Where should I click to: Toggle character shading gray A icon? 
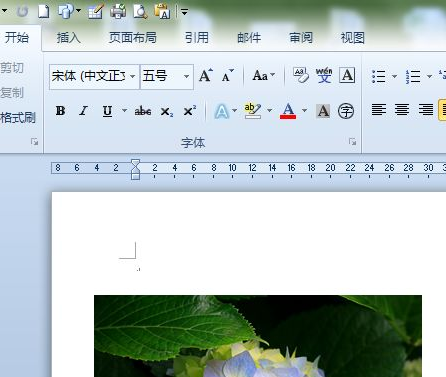click(323, 111)
